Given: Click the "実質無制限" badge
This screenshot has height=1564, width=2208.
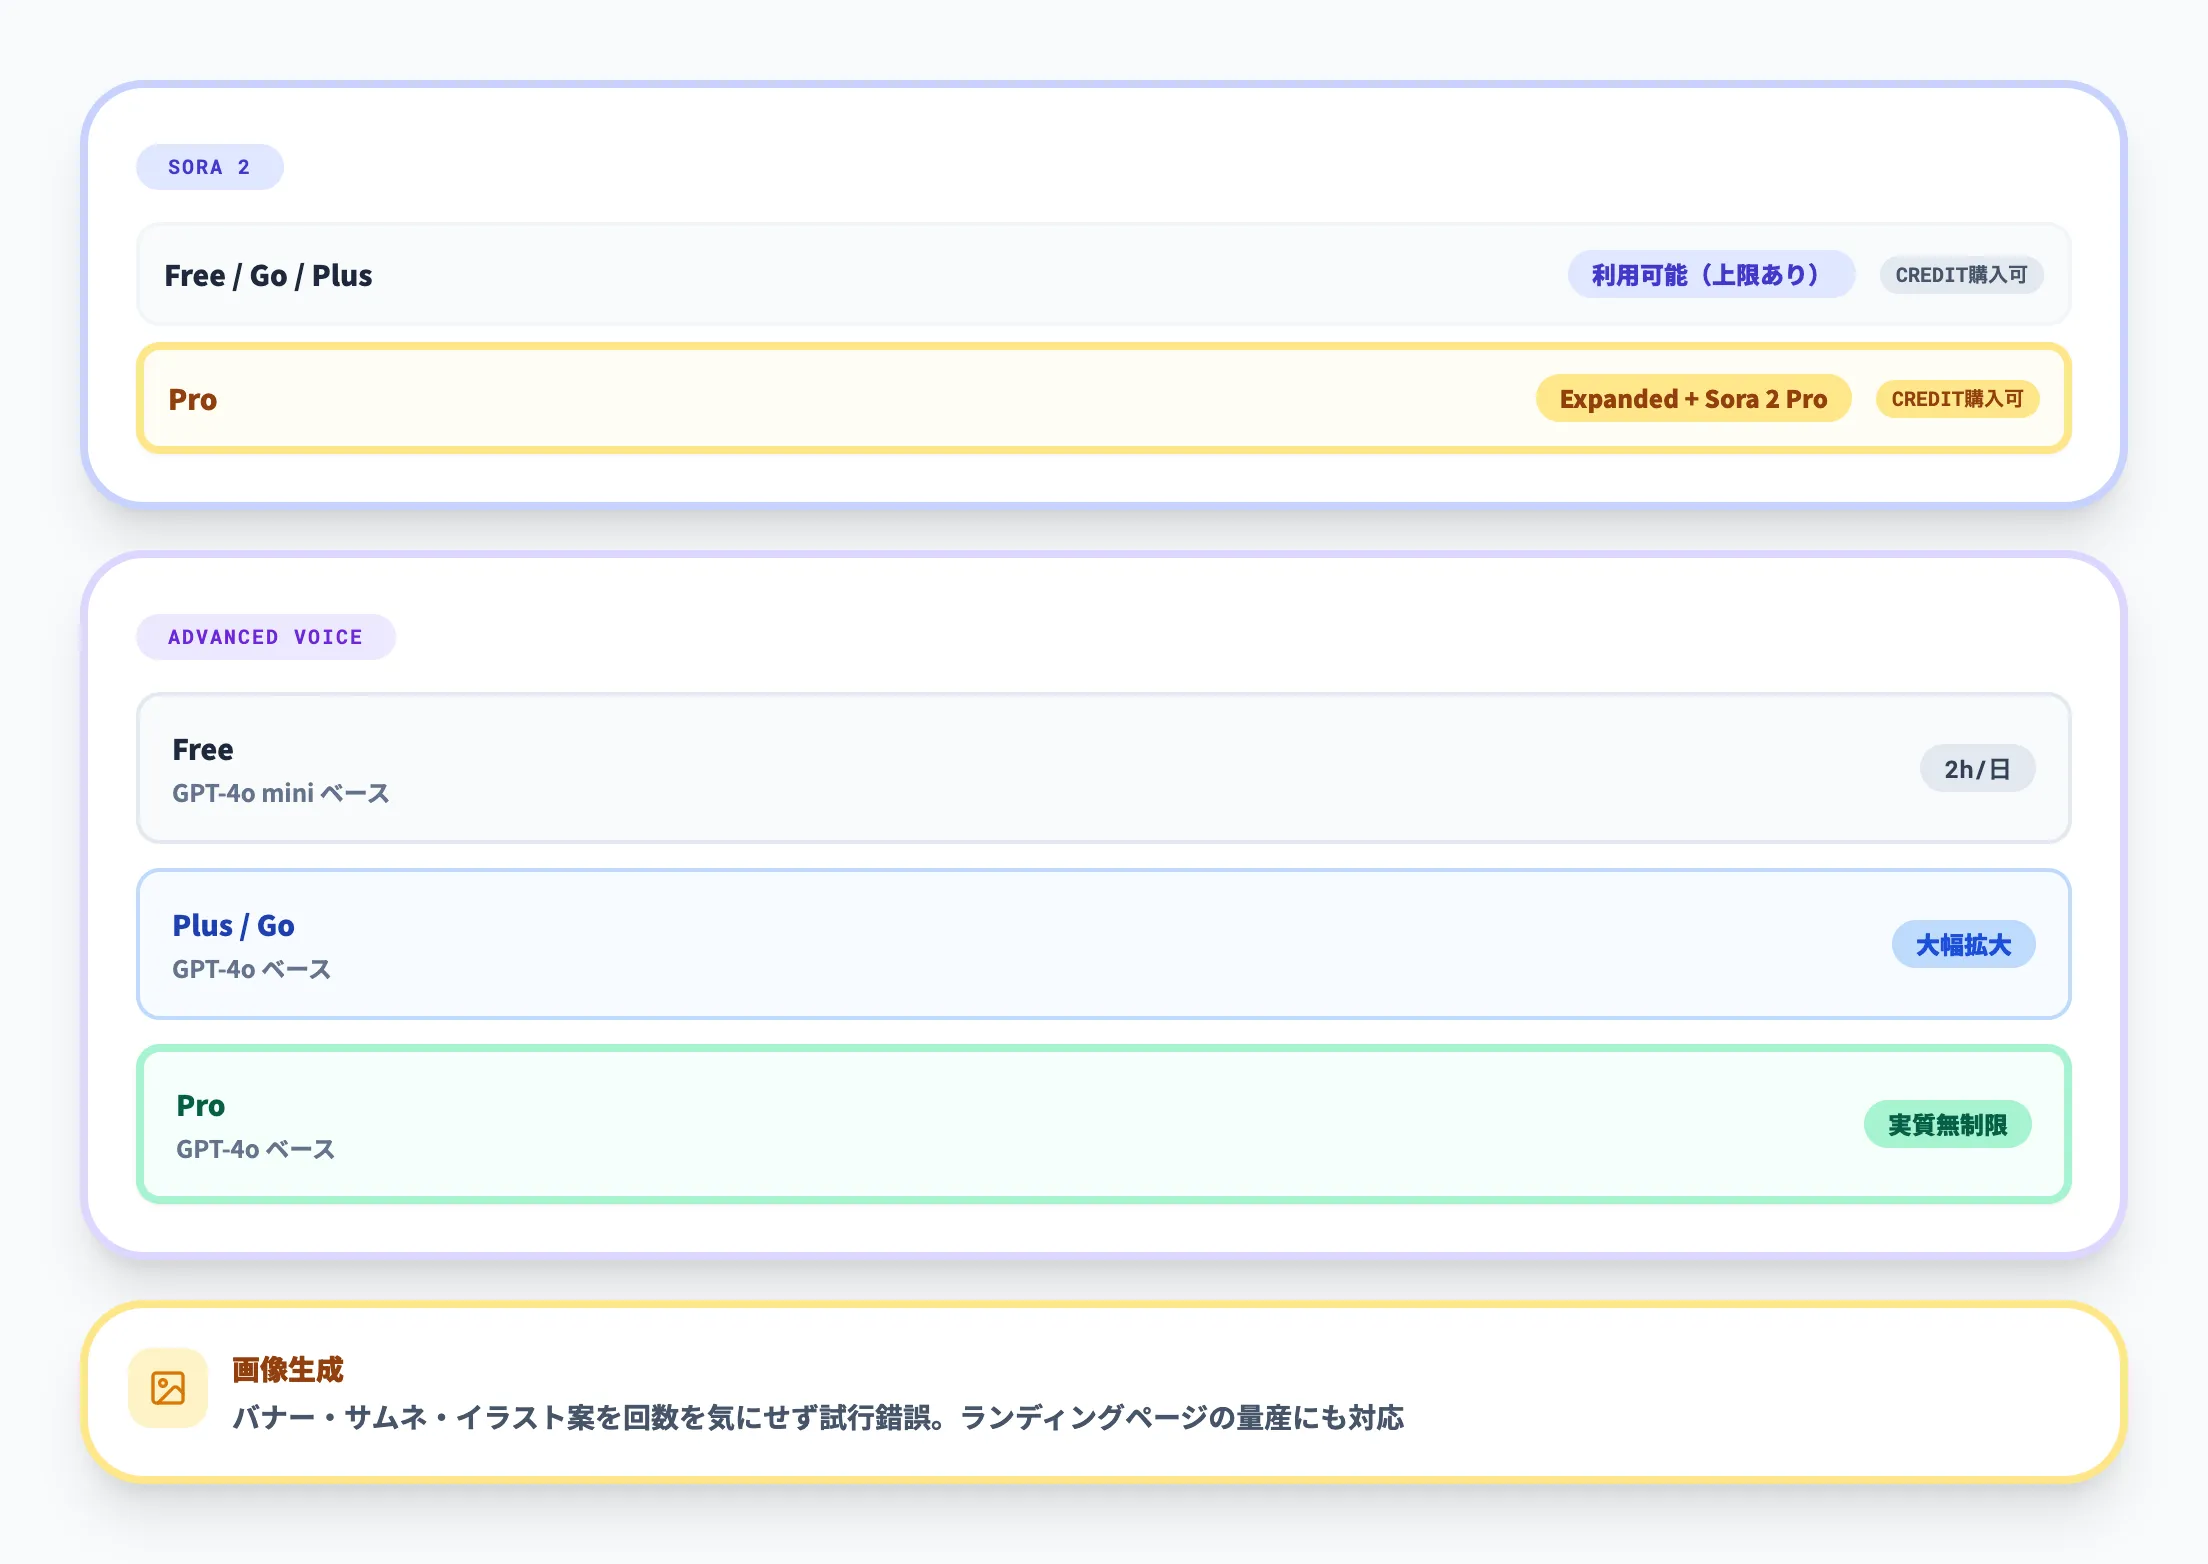Looking at the screenshot, I should point(1947,1124).
